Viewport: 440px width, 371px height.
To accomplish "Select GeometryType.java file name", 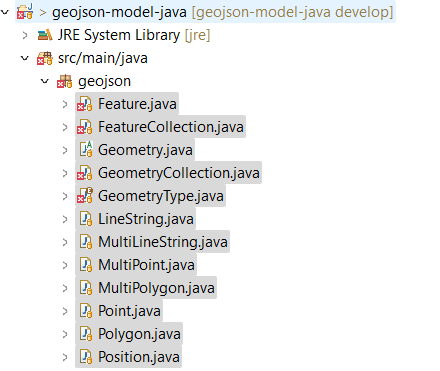I will pos(161,196).
